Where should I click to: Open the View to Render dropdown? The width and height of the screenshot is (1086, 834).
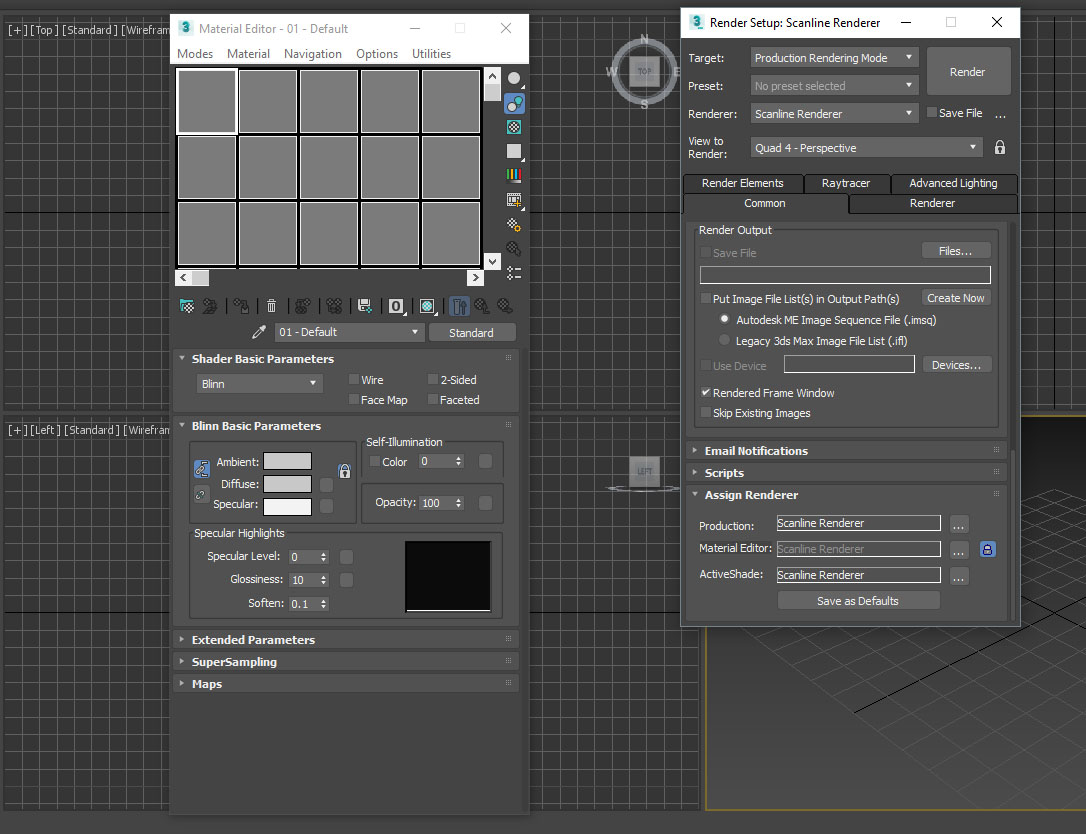point(866,146)
